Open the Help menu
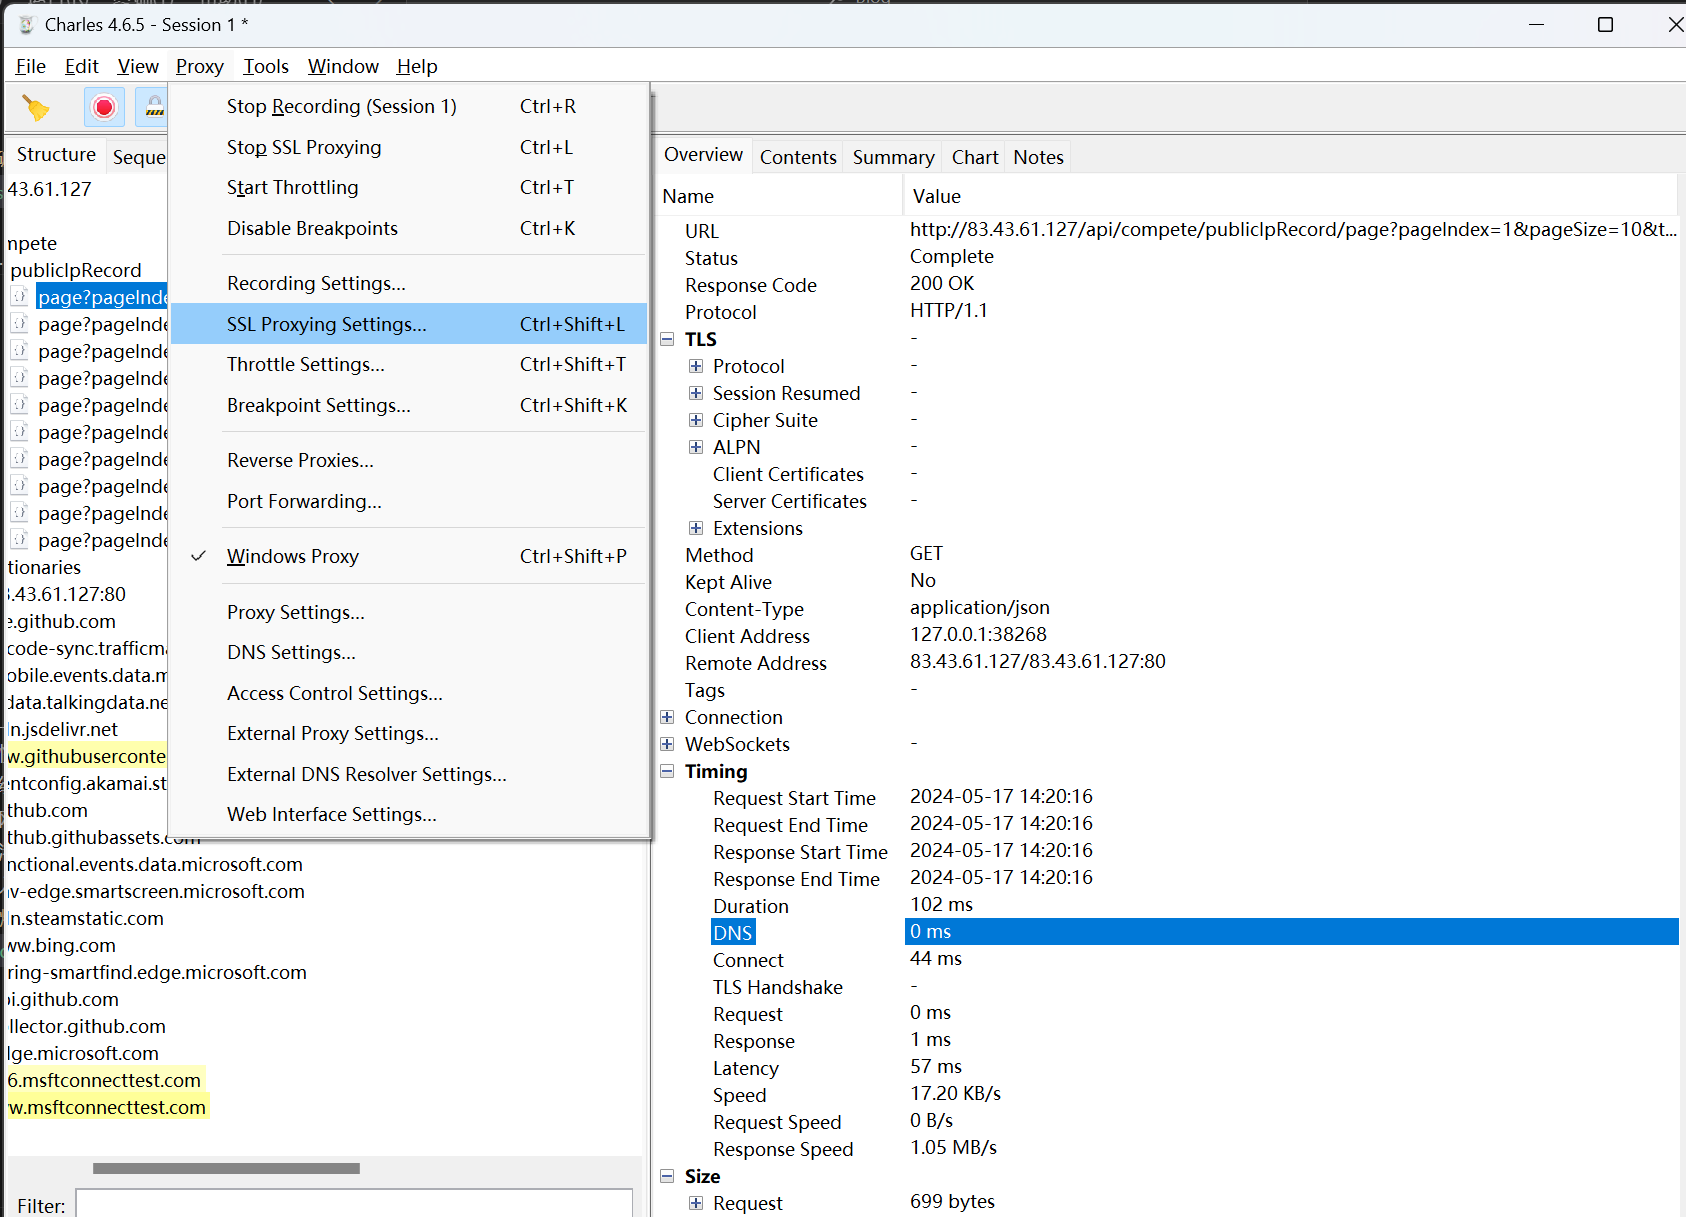This screenshot has height=1217, width=1686. coord(417,66)
